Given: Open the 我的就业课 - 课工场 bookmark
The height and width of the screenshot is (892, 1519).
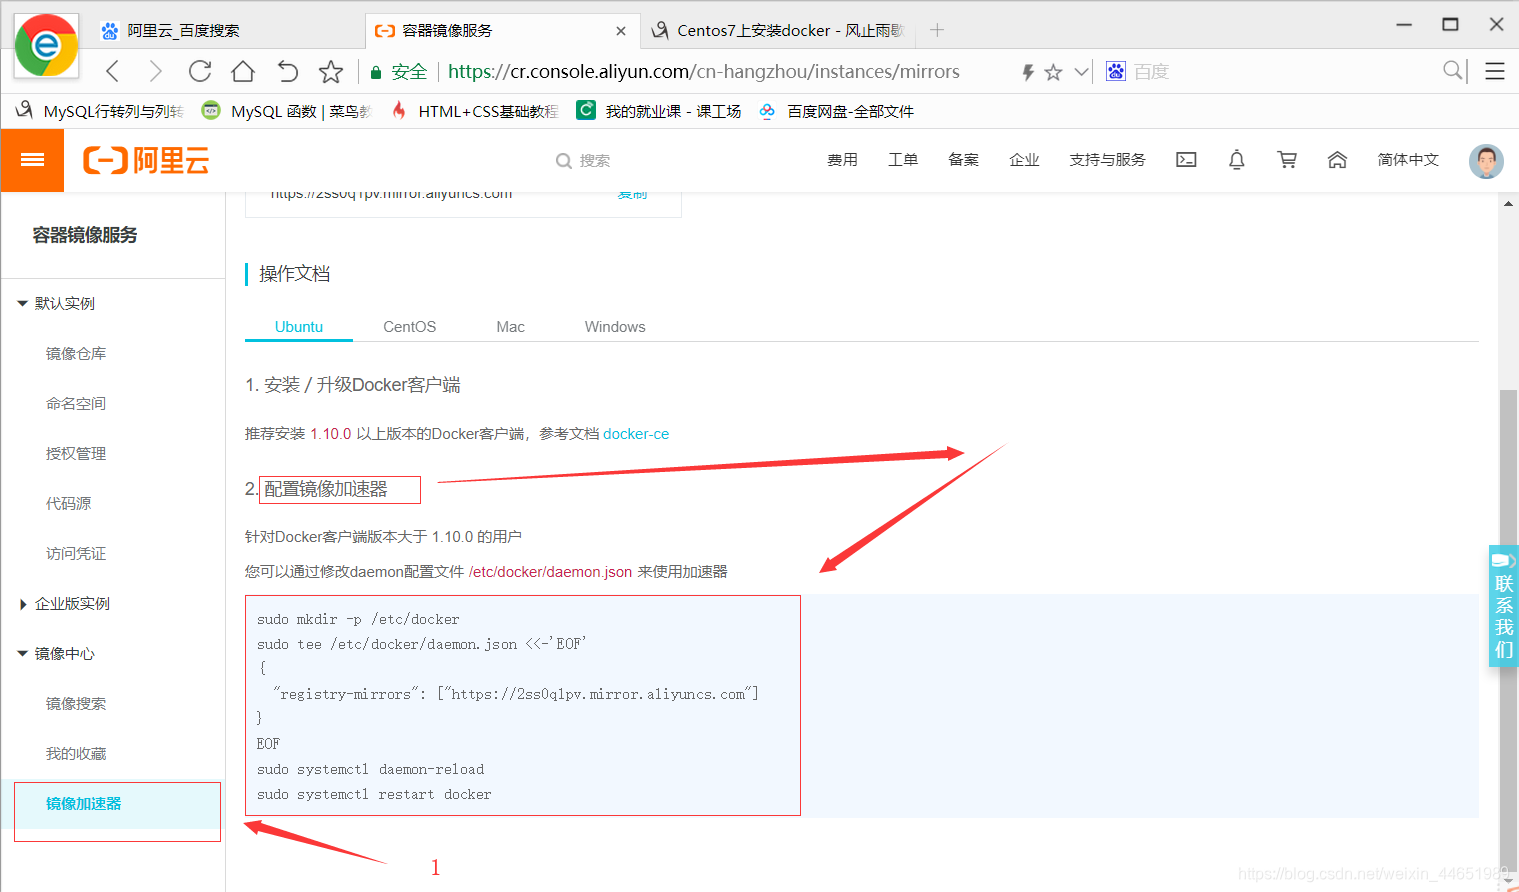Looking at the screenshot, I should click(660, 111).
